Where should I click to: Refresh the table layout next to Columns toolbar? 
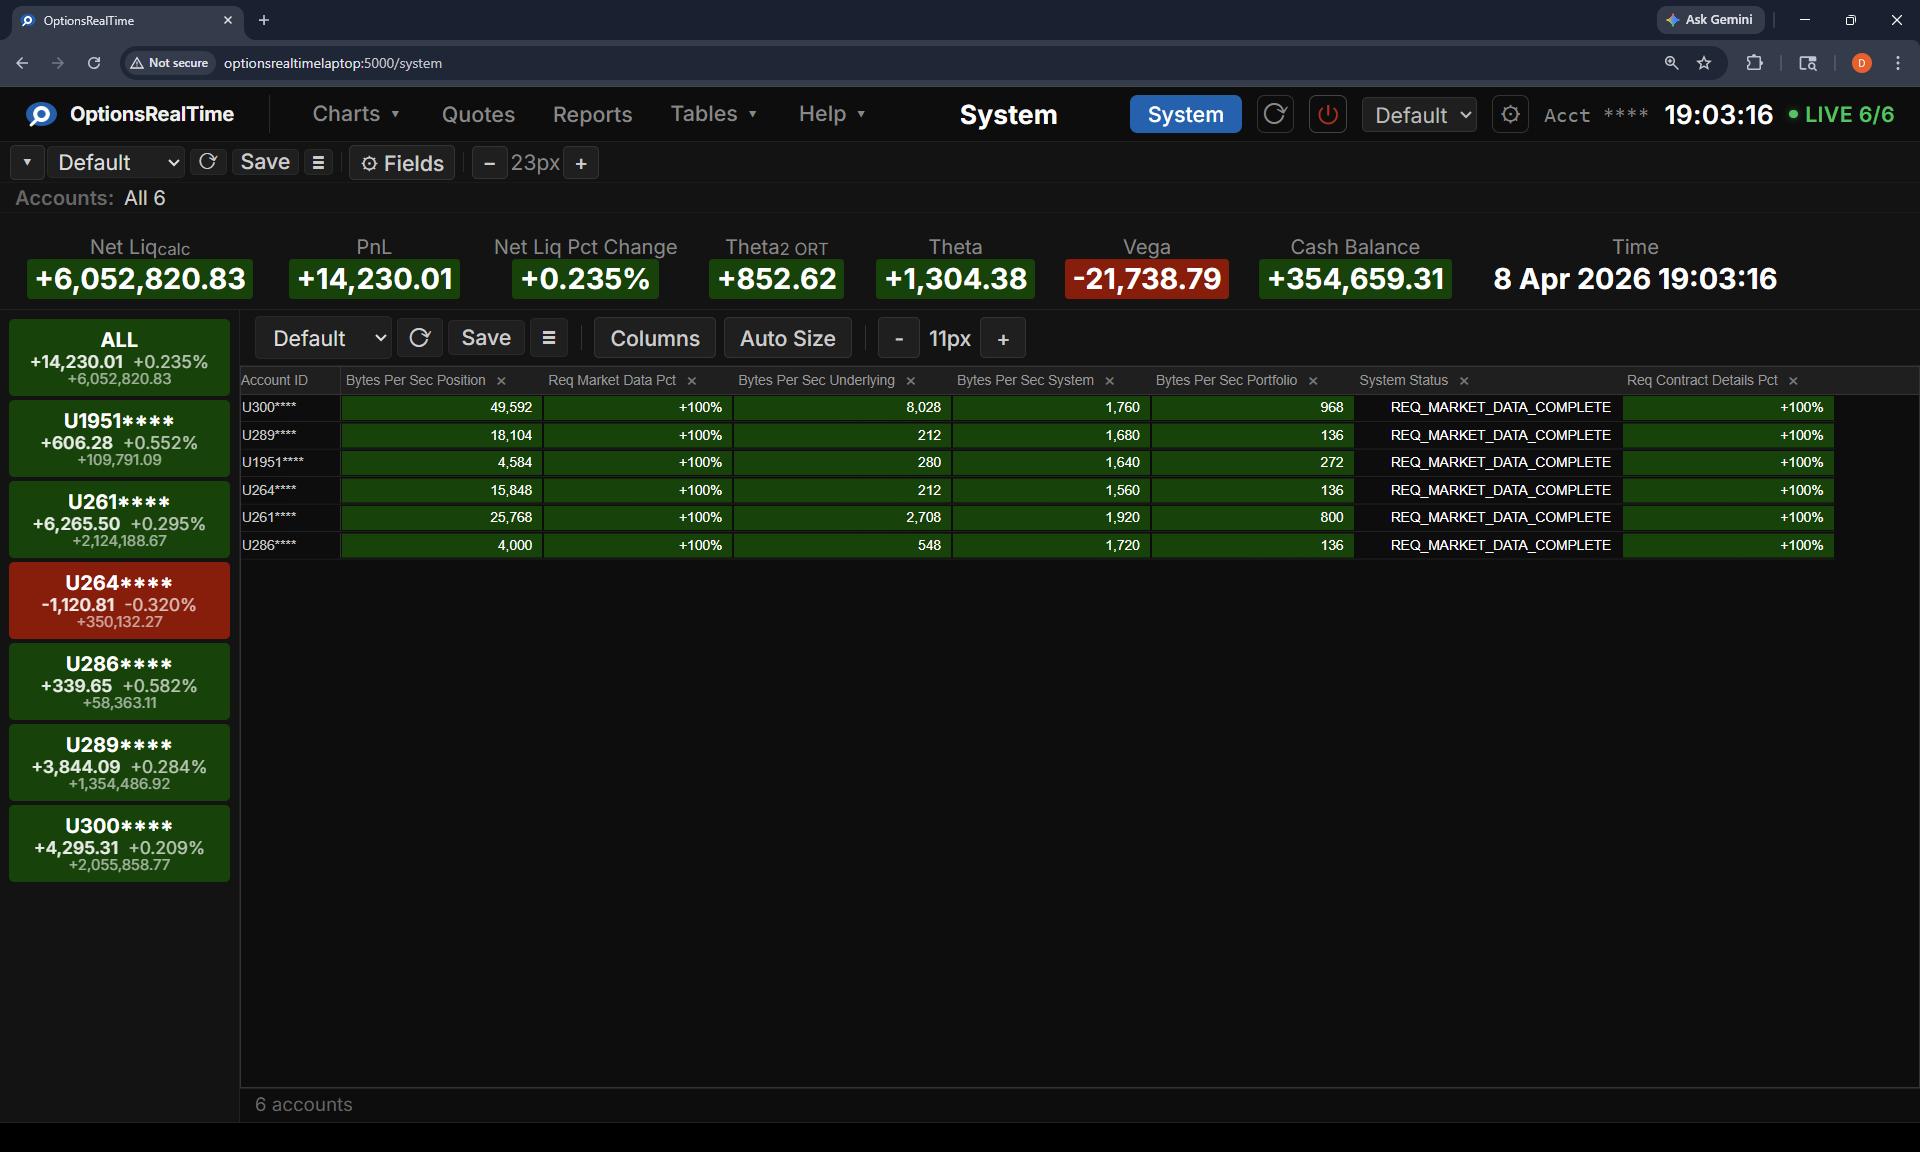pyautogui.click(x=420, y=338)
